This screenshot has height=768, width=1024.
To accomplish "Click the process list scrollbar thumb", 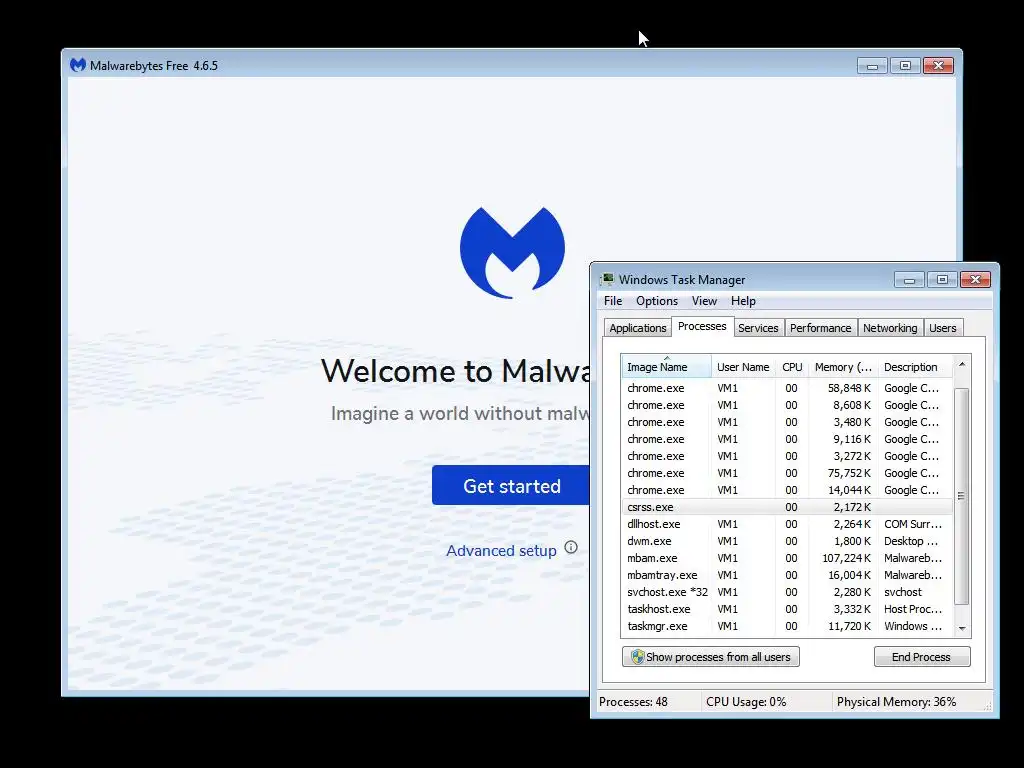I will [x=961, y=496].
